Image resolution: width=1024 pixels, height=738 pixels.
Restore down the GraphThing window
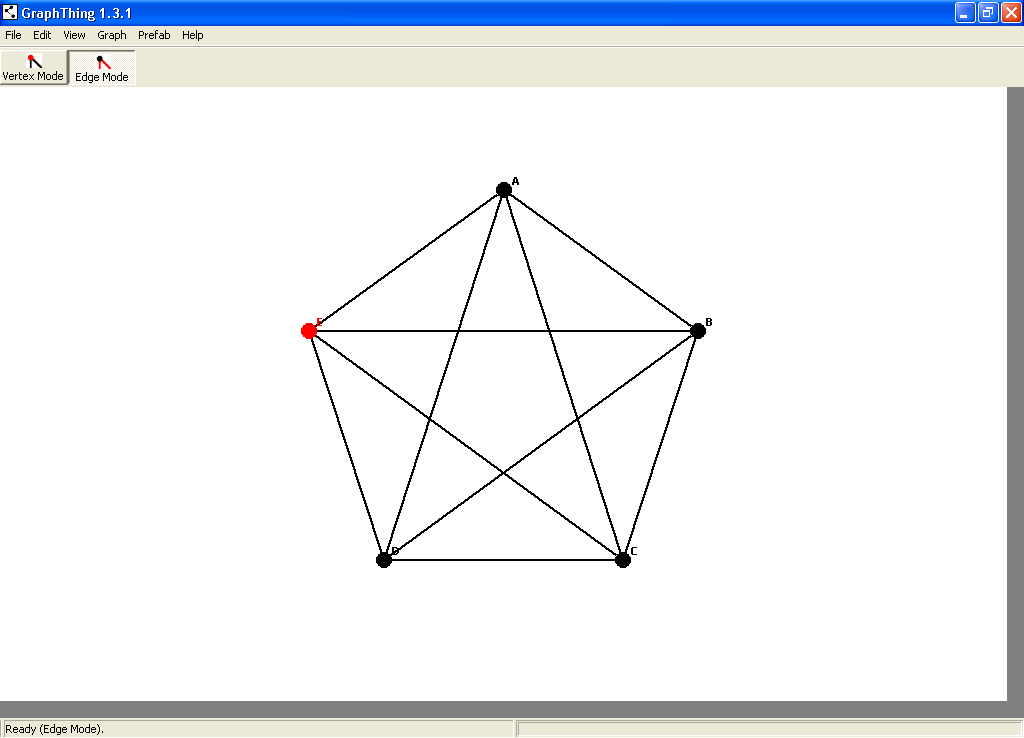click(x=988, y=13)
